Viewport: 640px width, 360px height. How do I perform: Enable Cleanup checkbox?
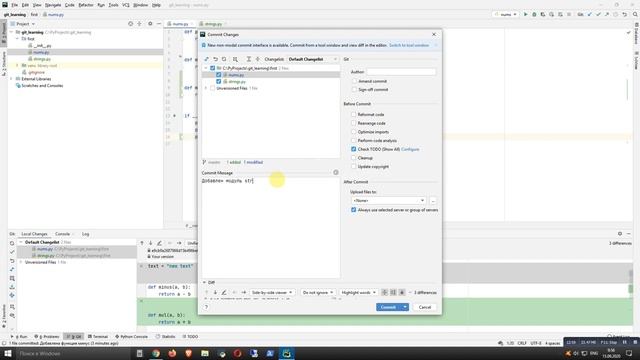pos(354,158)
